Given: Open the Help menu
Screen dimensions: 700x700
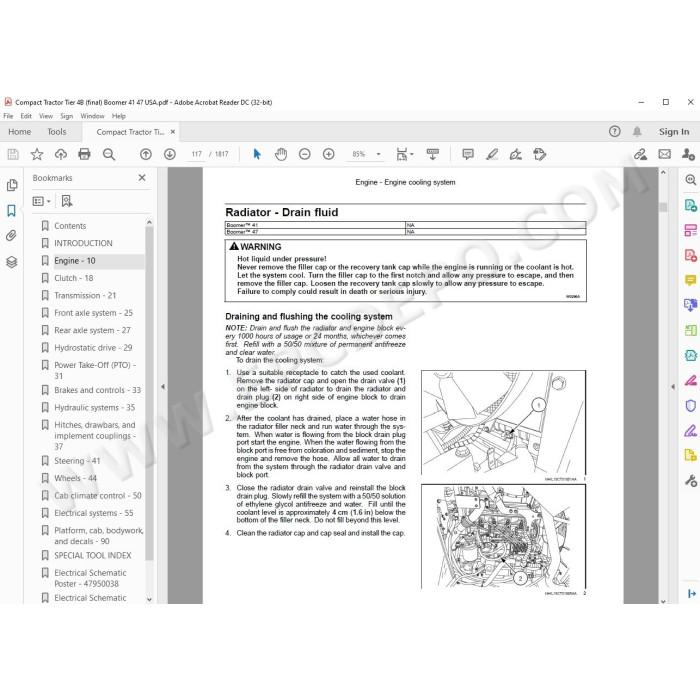Looking at the screenshot, I should point(118,116).
